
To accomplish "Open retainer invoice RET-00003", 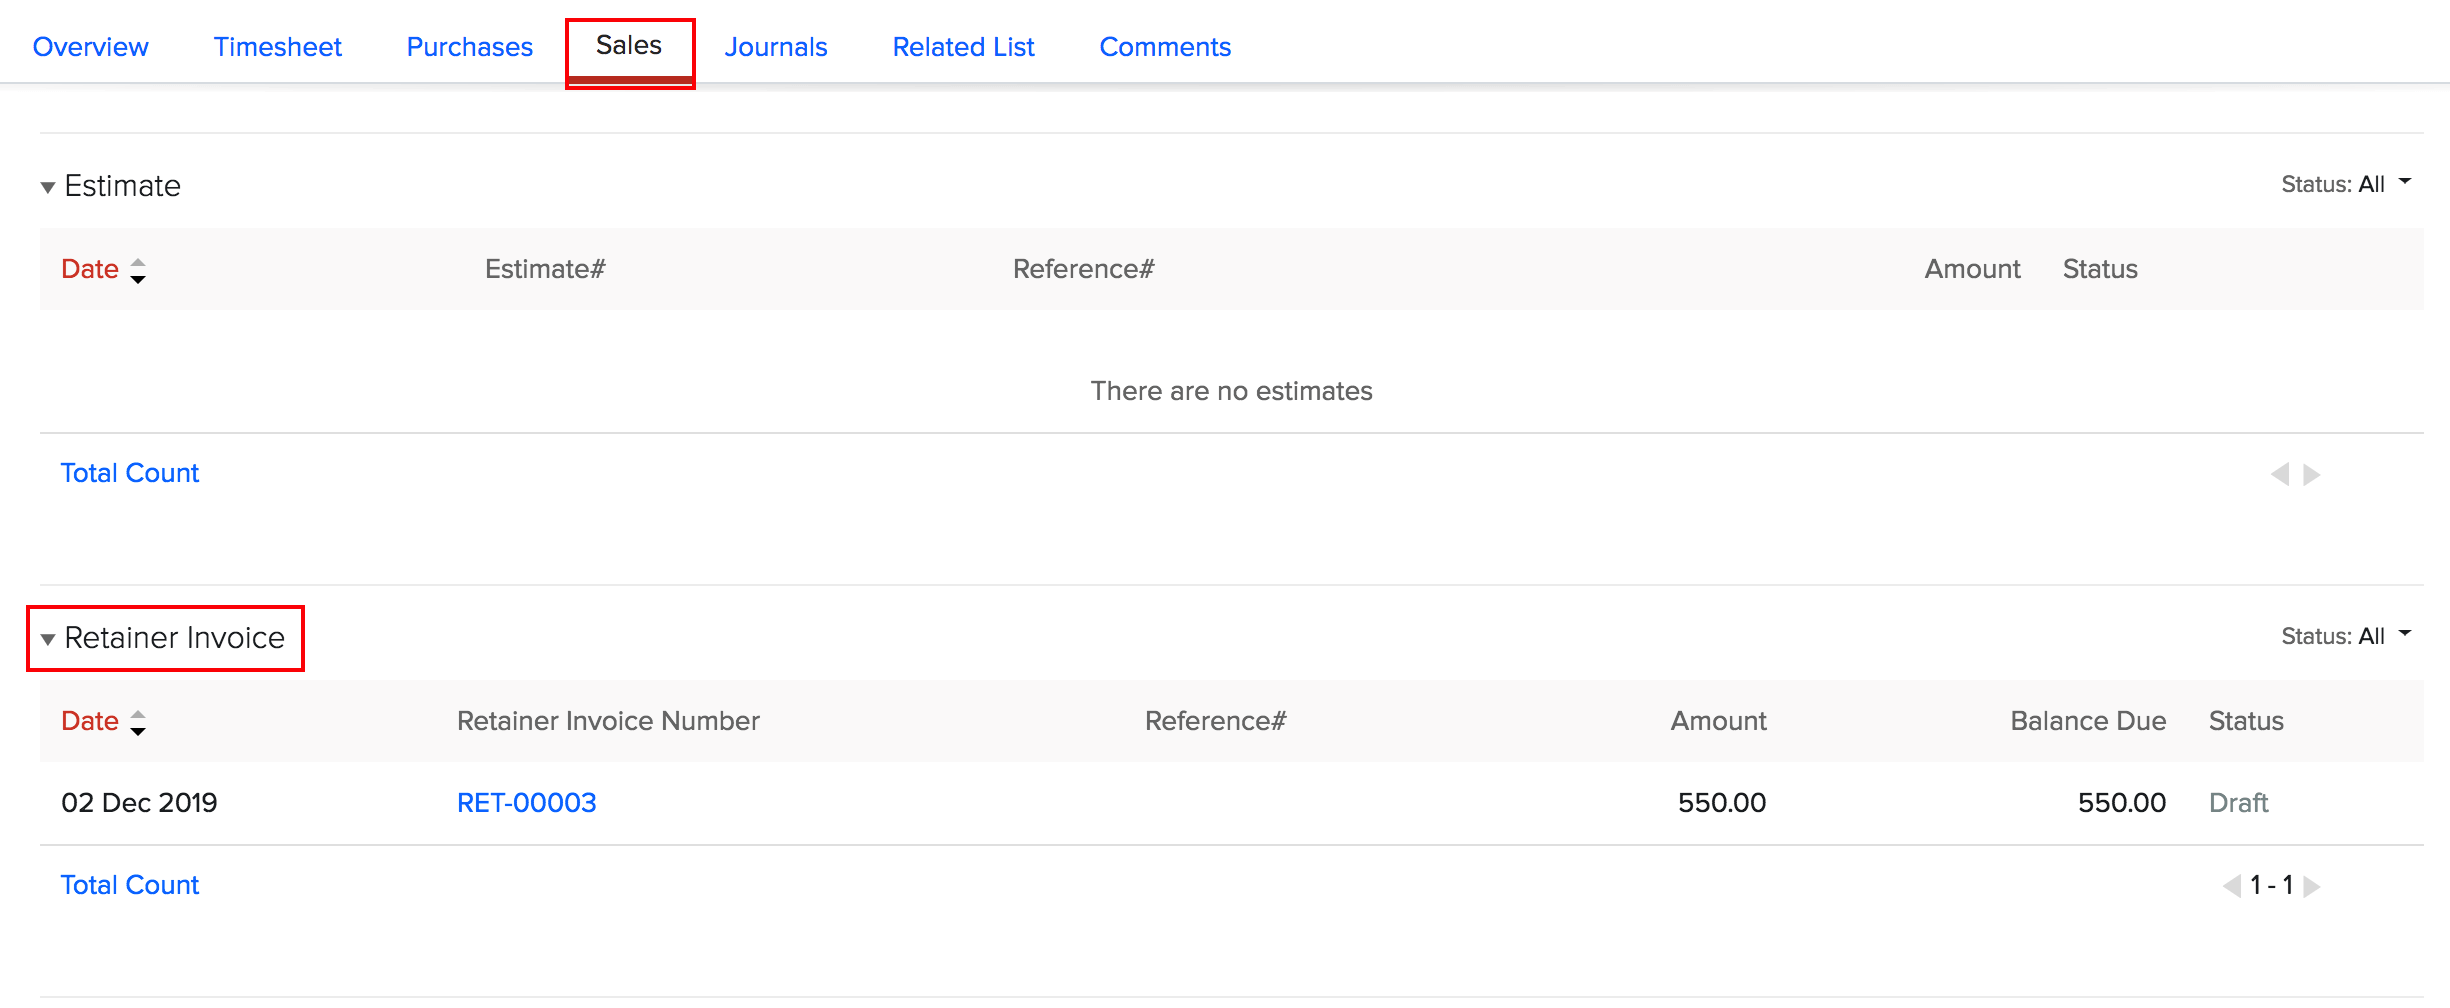I will click(x=526, y=803).
